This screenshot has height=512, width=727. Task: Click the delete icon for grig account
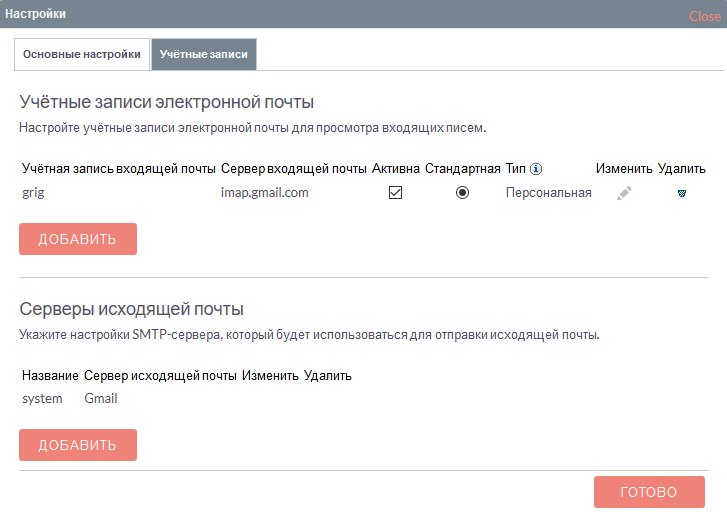click(x=682, y=194)
